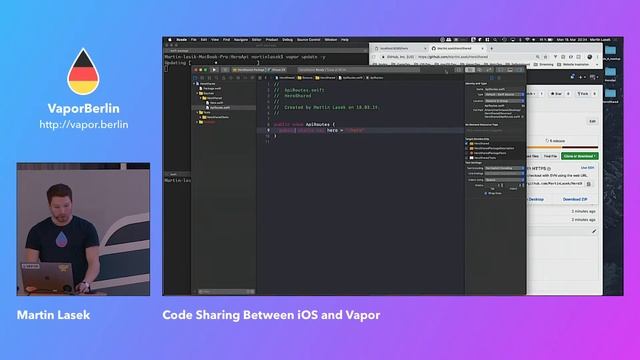
Task: Open the Line Endings dropdown
Action: click(x=504, y=173)
